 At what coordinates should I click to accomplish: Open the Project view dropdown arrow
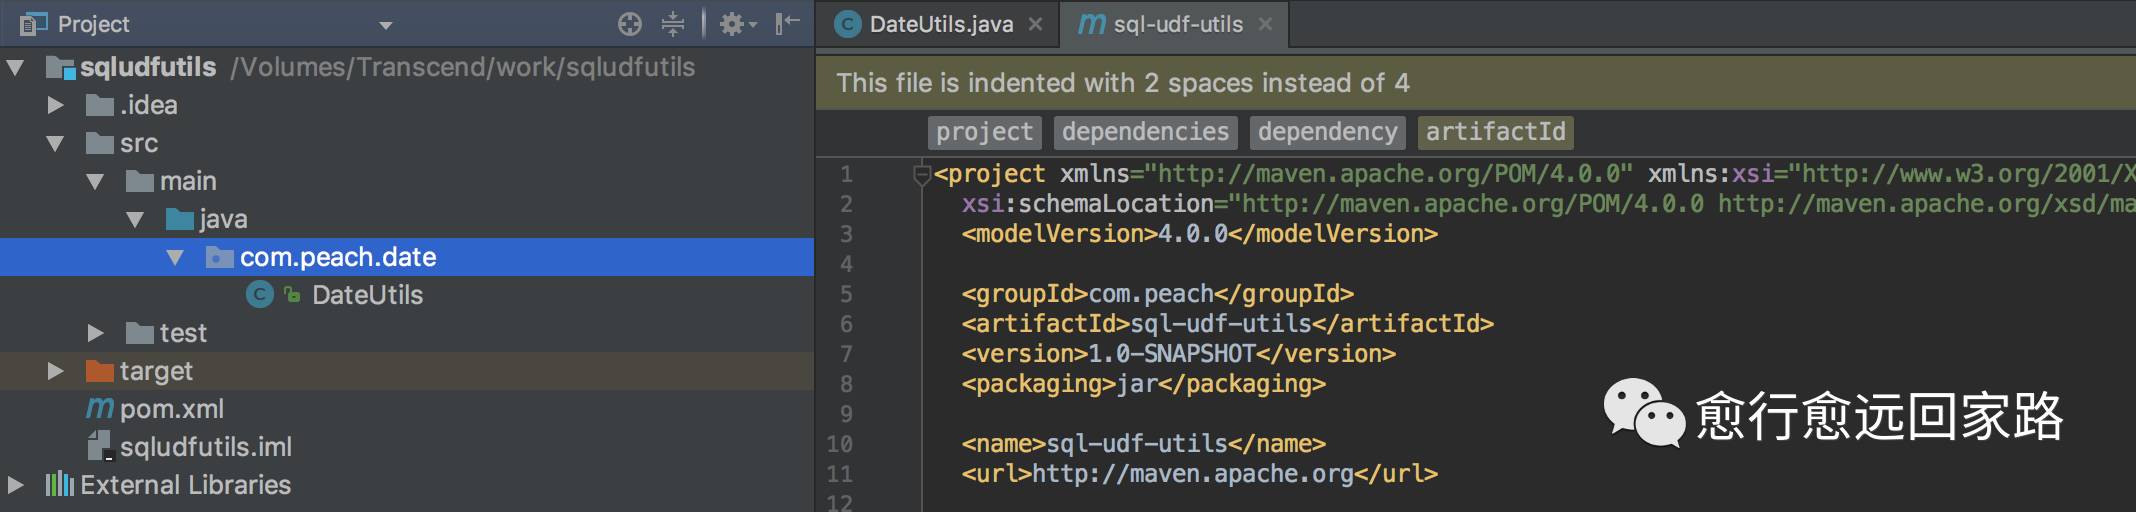(386, 25)
